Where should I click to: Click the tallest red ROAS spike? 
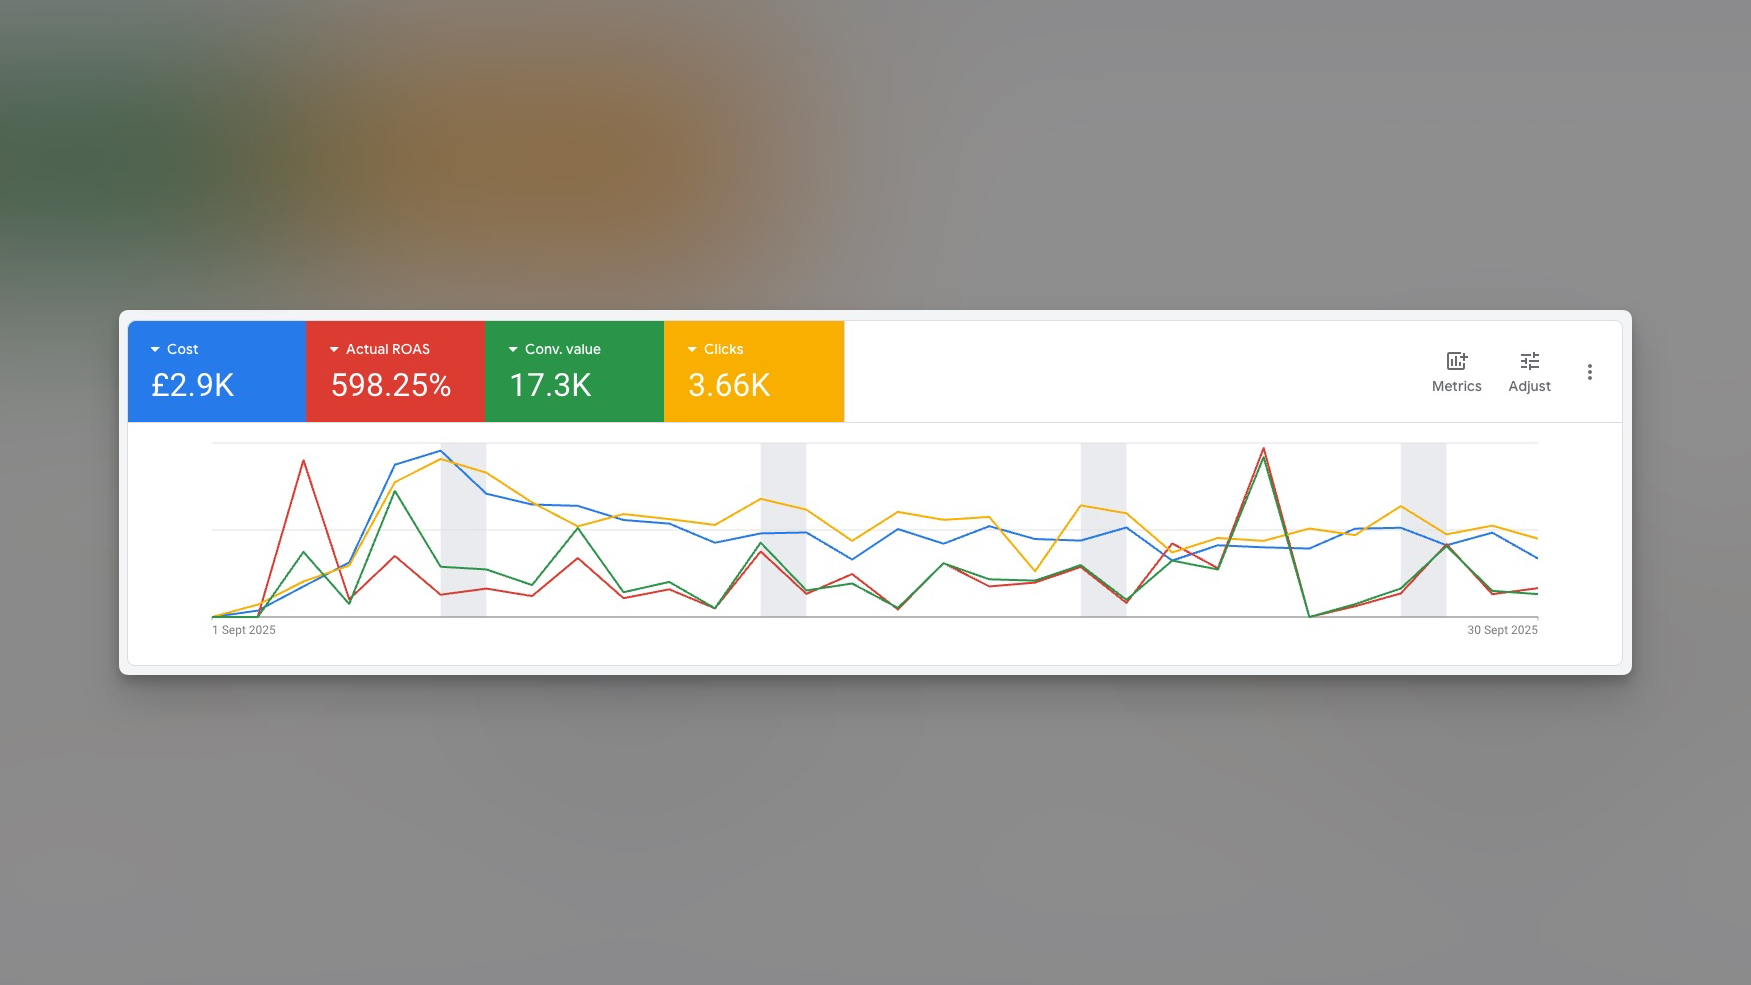[x=1264, y=449]
